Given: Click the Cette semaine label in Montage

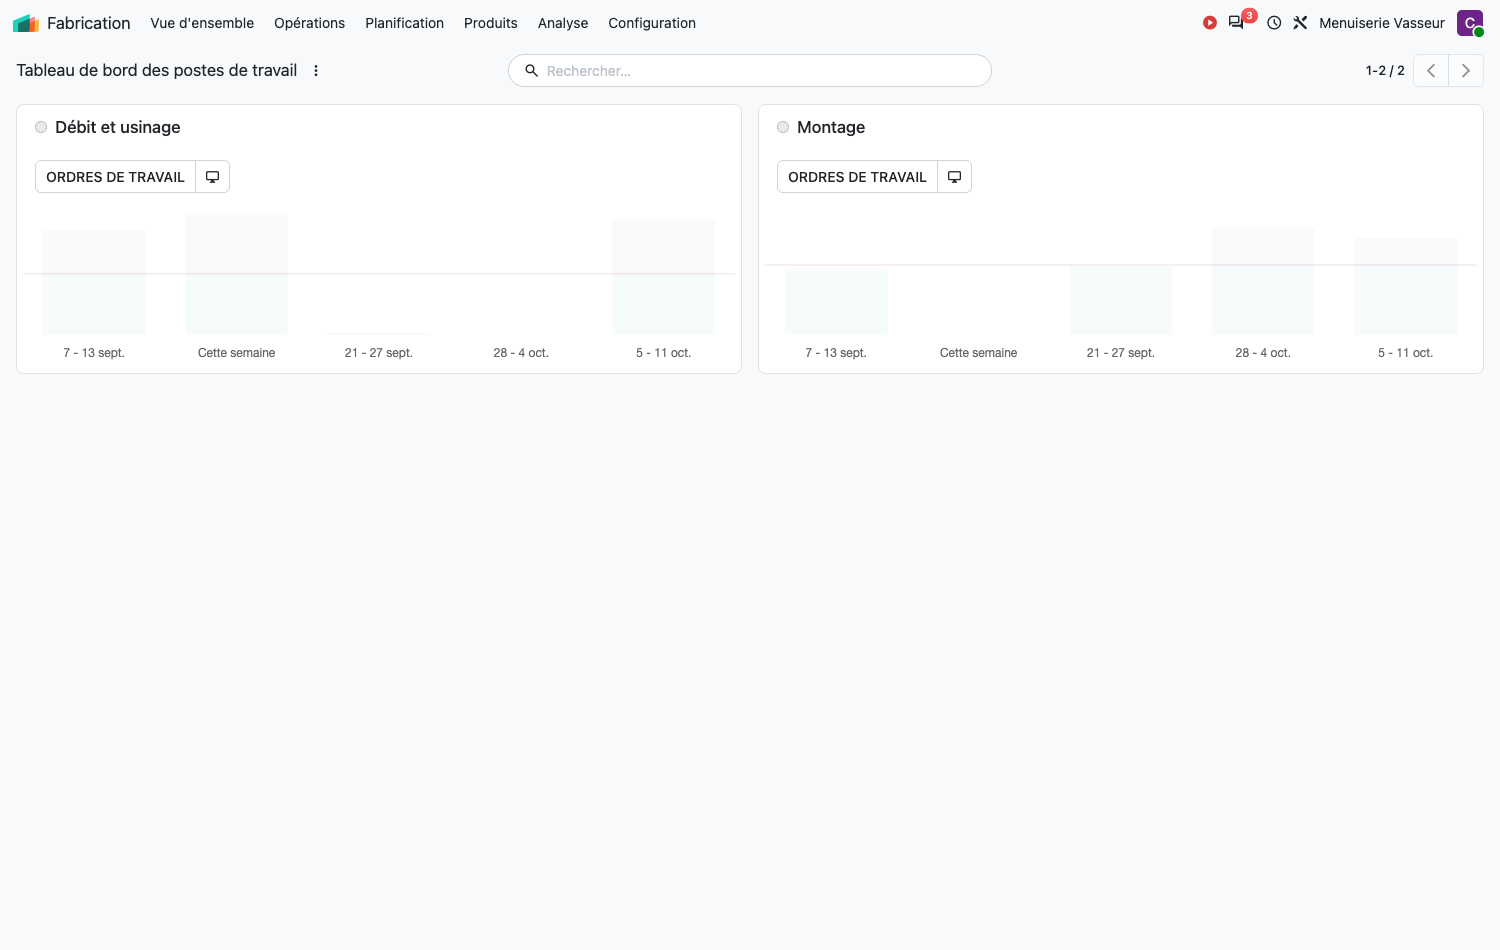Looking at the screenshot, I should [x=979, y=353].
